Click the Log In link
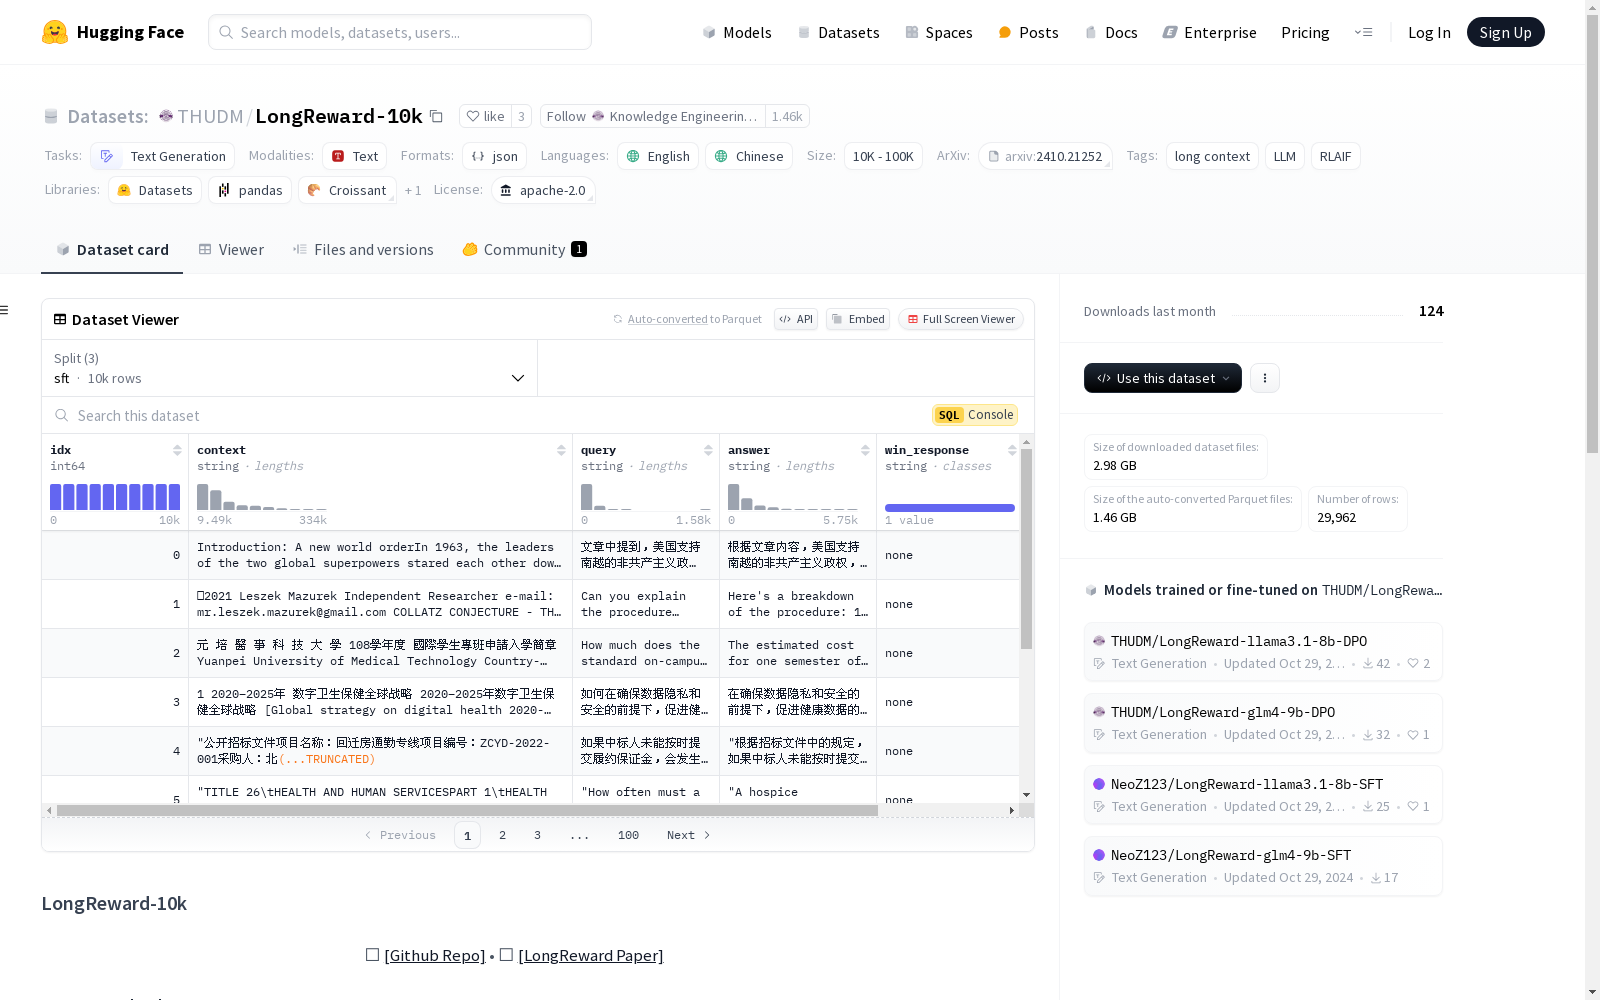This screenshot has height=1000, width=1600. pyautogui.click(x=1429, y=32)
